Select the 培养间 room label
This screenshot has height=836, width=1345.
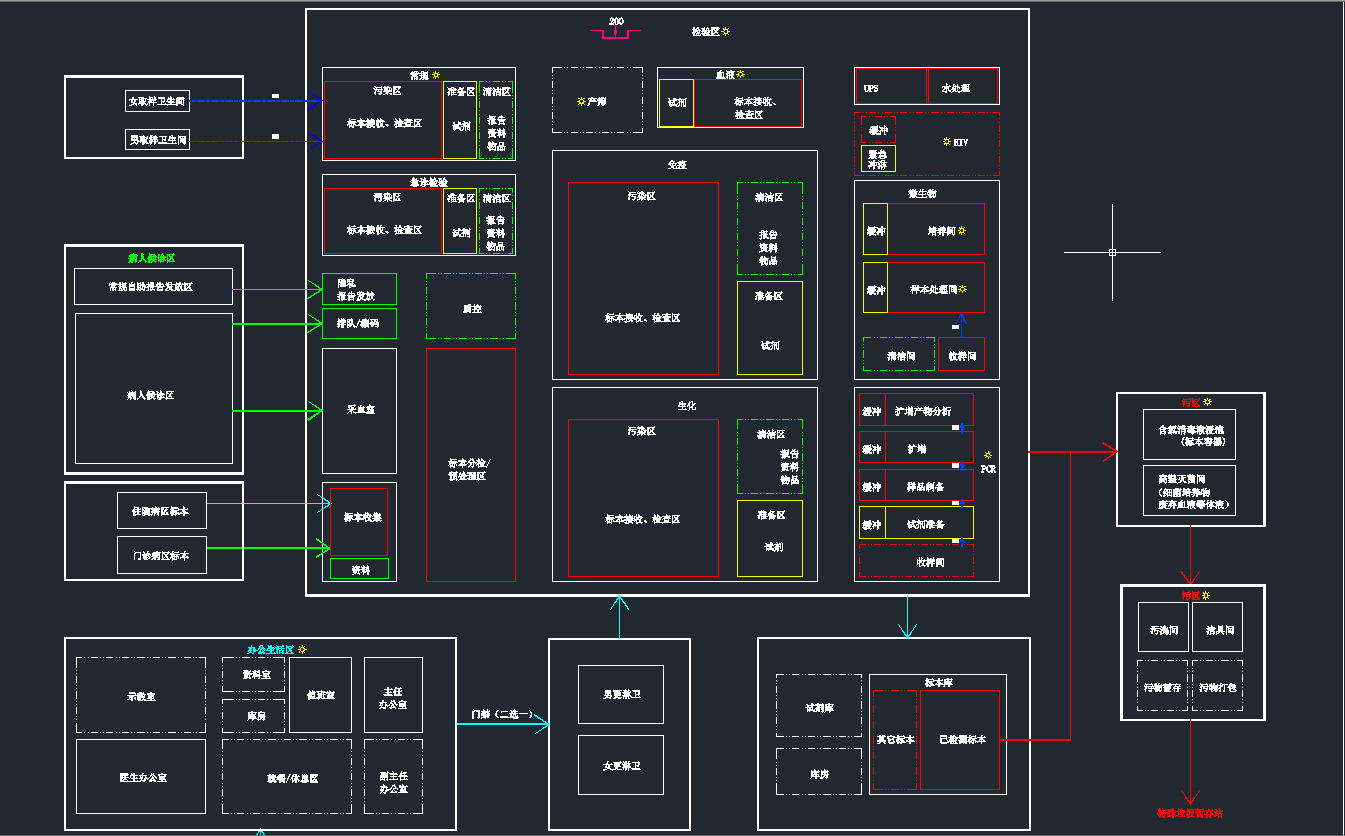tap(941, 231)
